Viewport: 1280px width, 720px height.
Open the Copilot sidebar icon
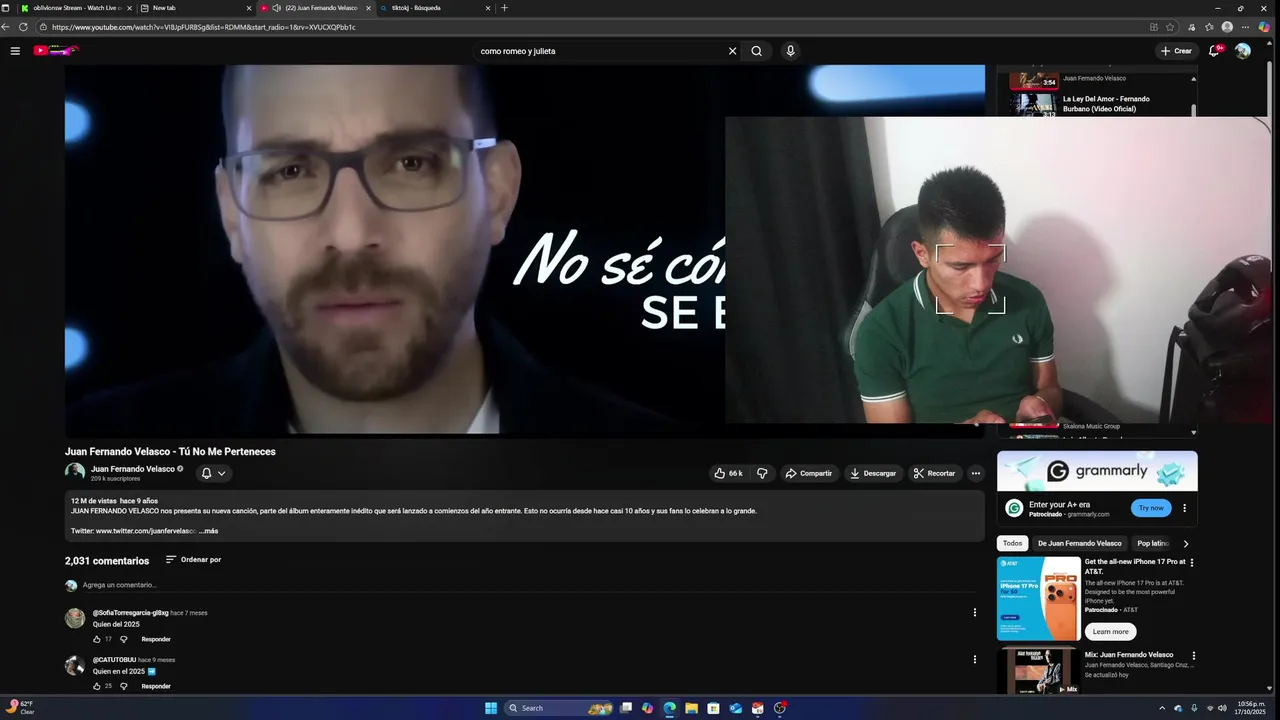click(1264, 27)
